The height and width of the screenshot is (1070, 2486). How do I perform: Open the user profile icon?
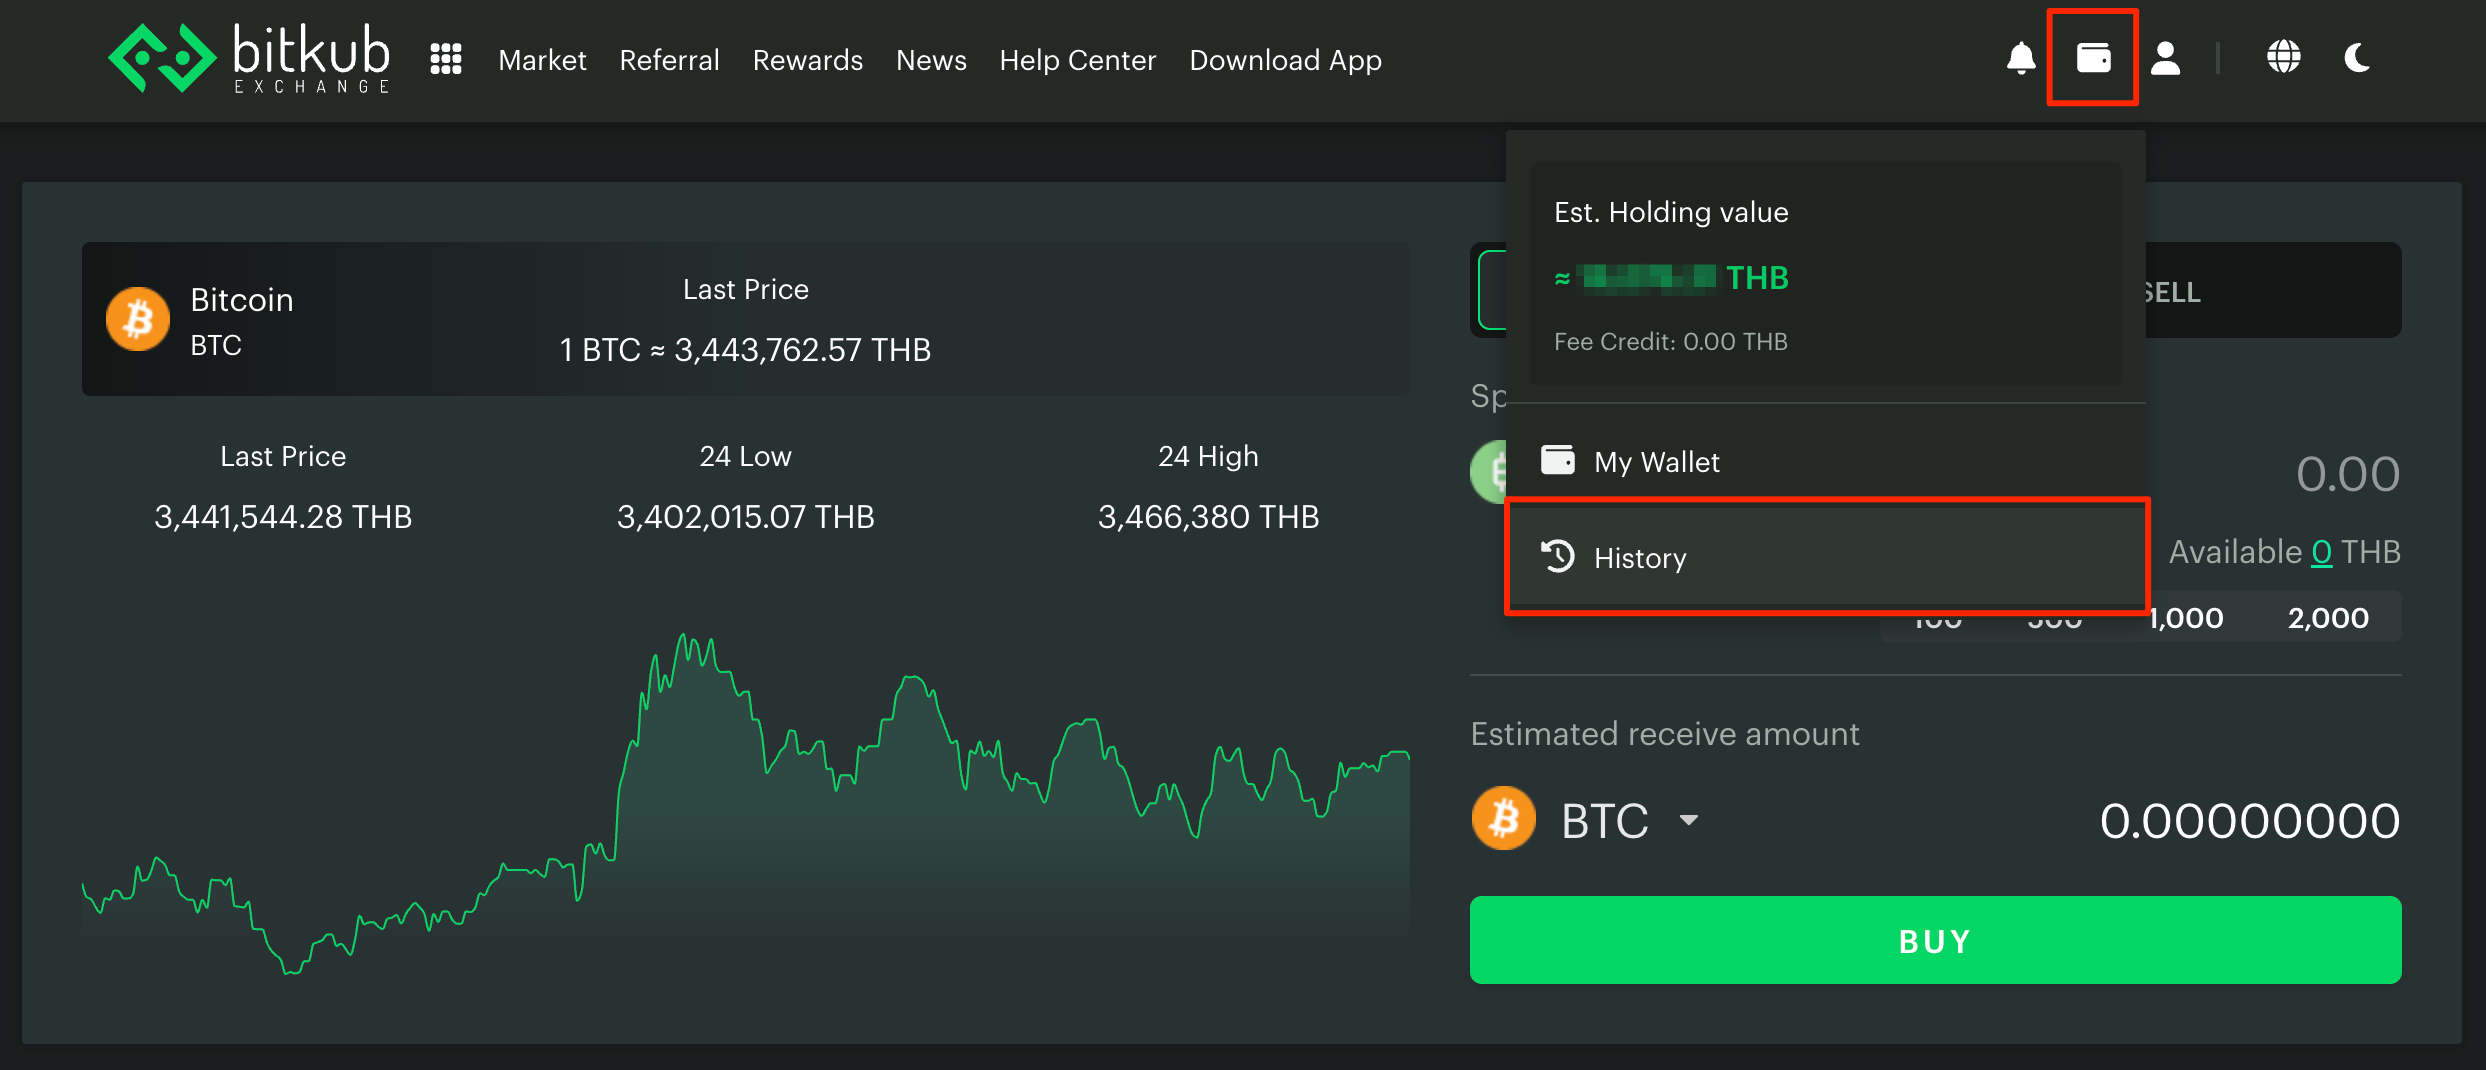click(x=2166, y=58)
